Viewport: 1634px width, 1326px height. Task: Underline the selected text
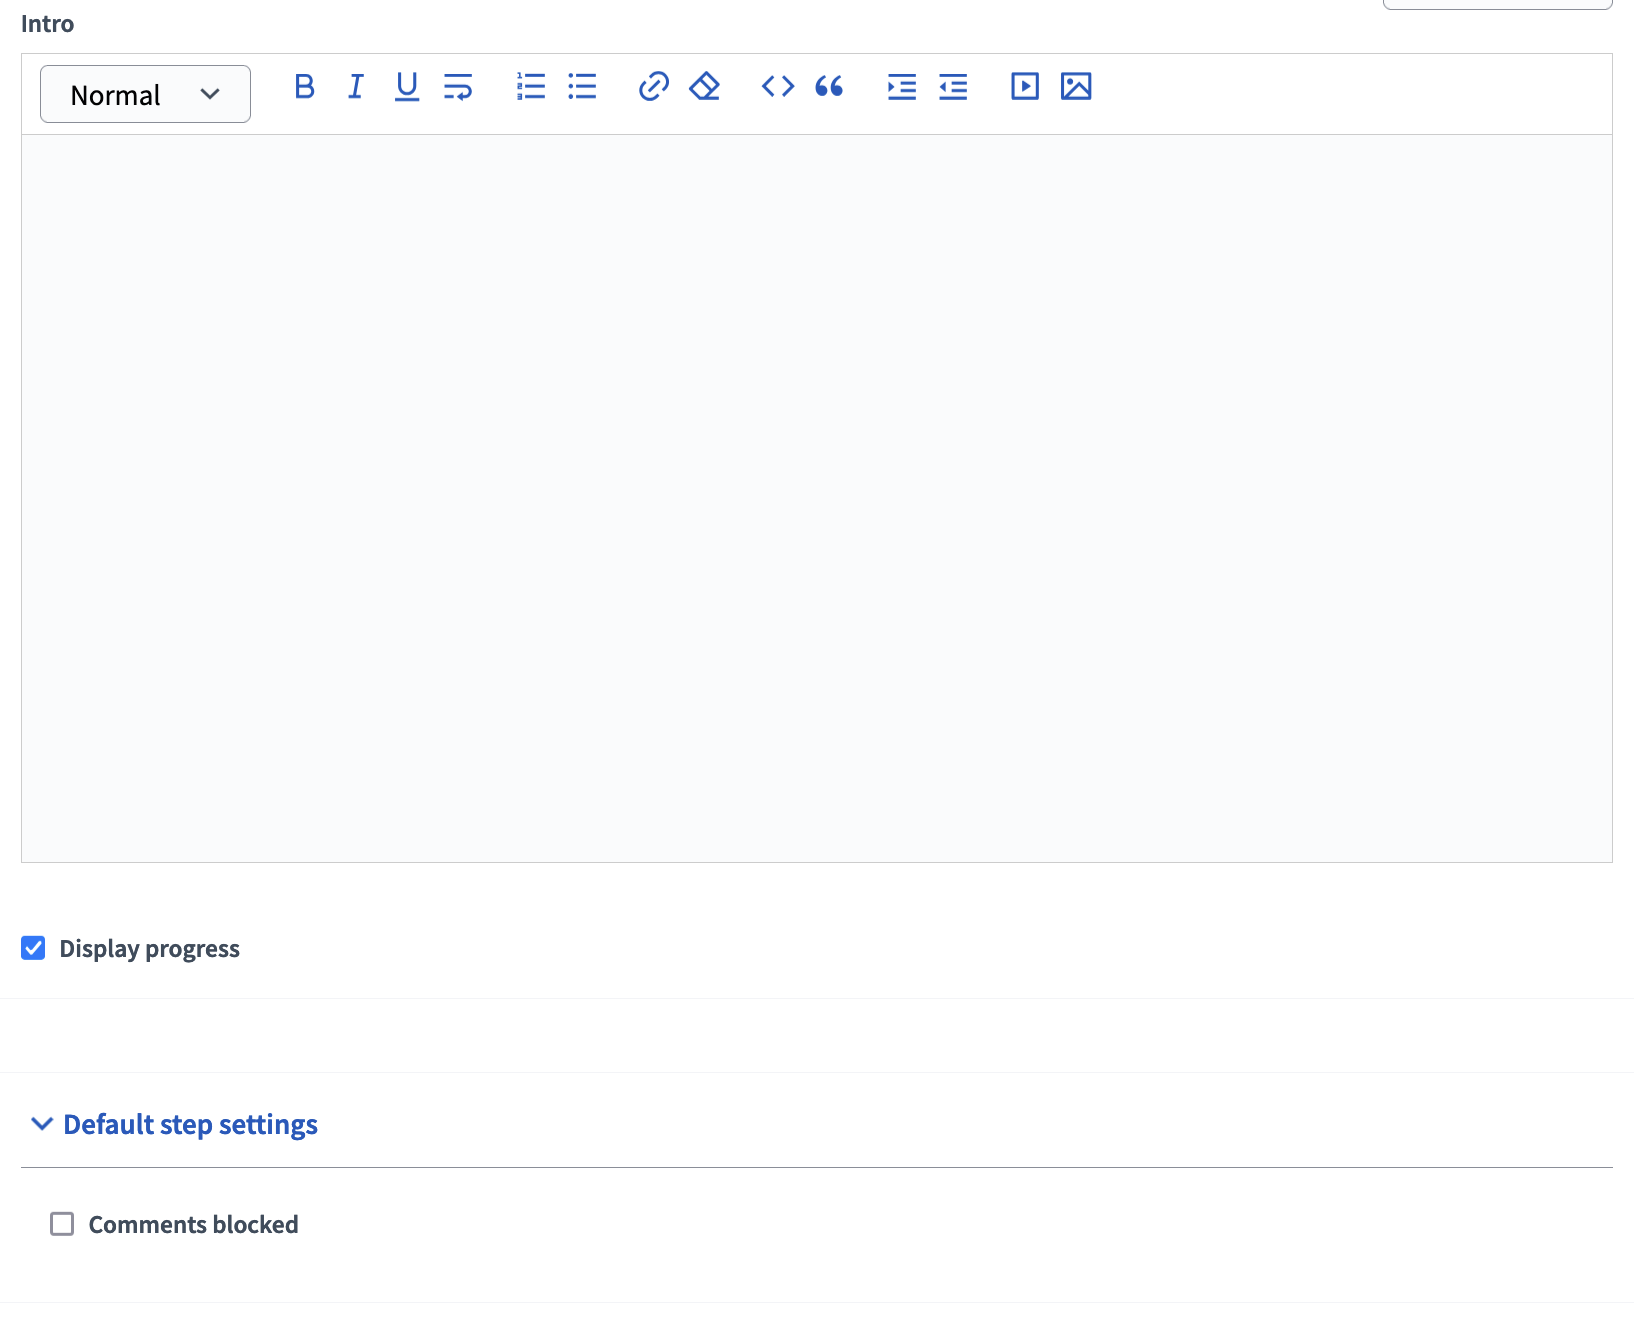[x=406, y=88]
